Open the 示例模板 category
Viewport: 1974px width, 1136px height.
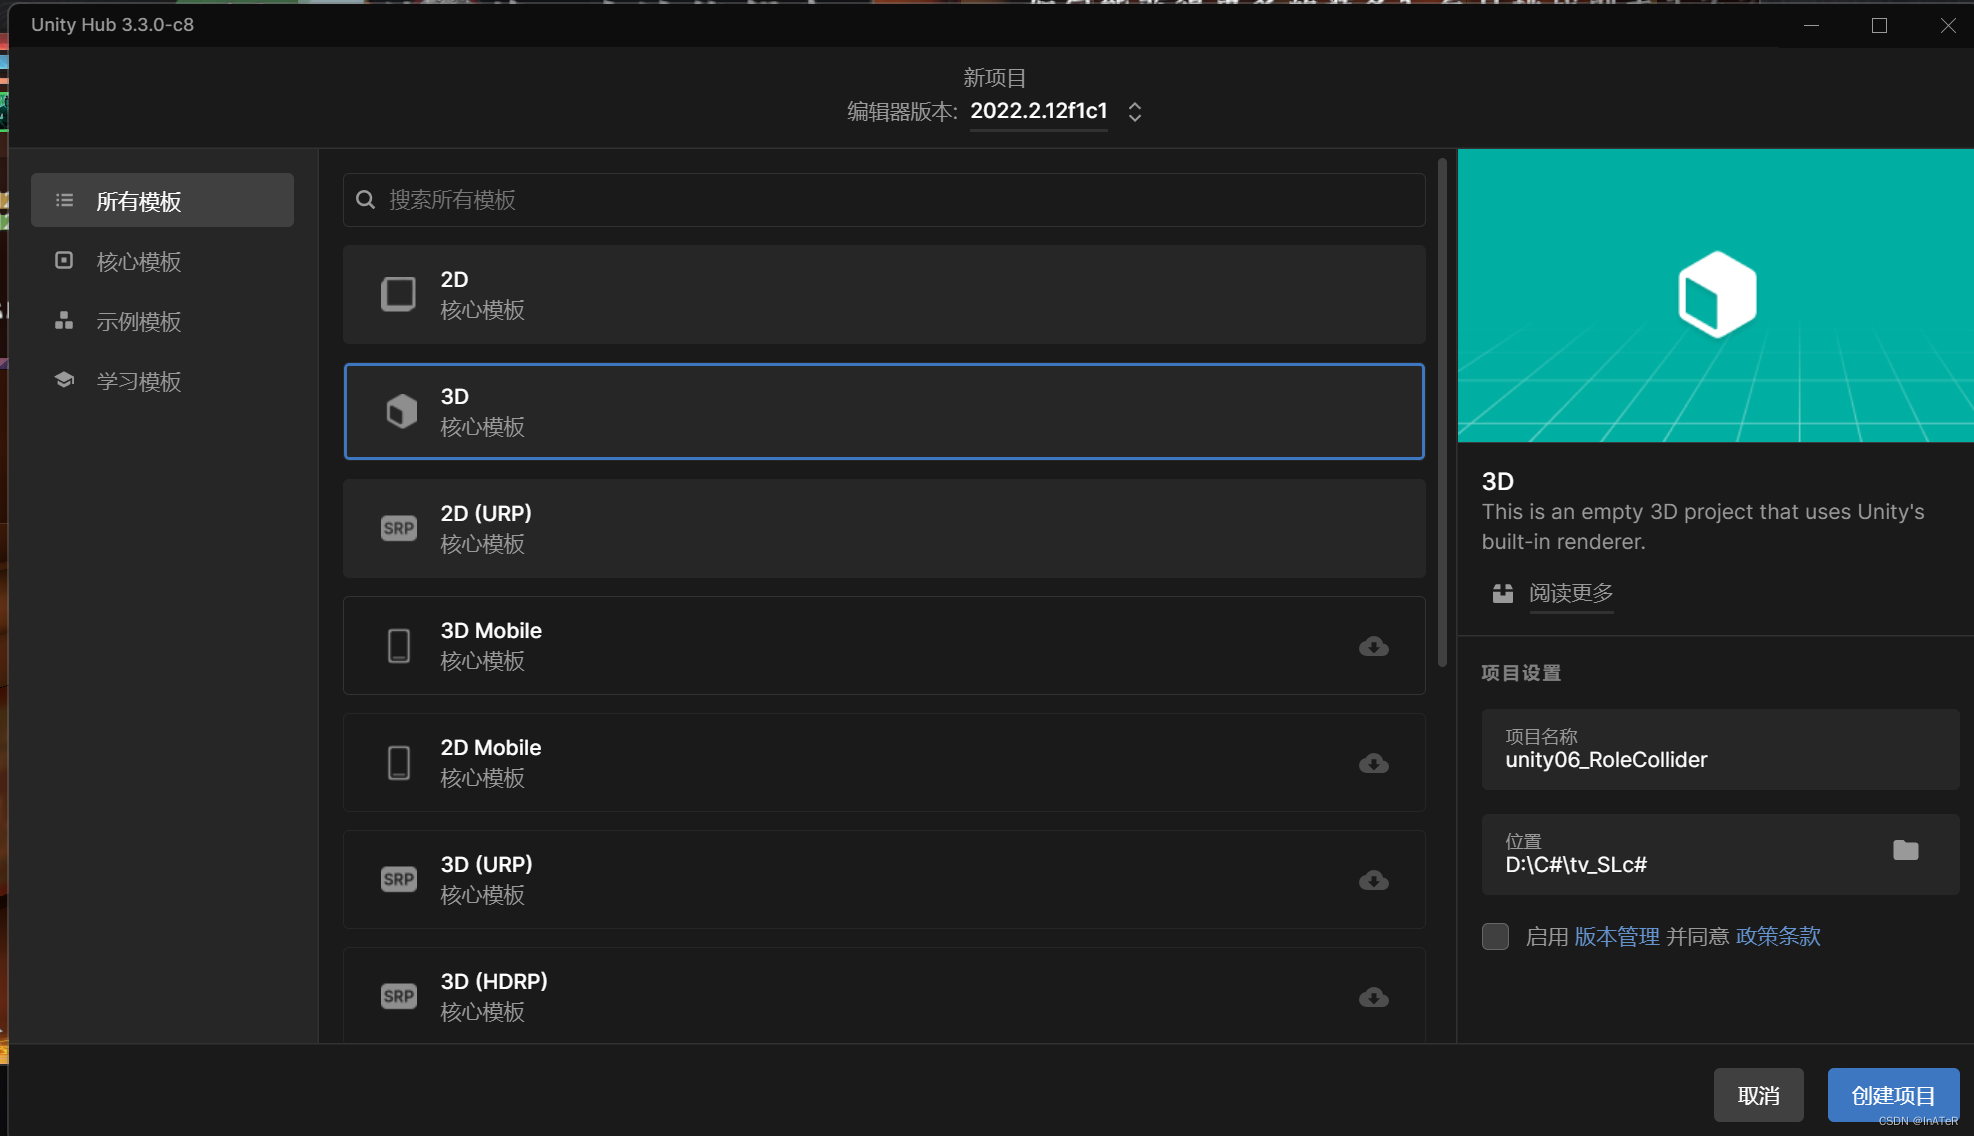(138, 321)
